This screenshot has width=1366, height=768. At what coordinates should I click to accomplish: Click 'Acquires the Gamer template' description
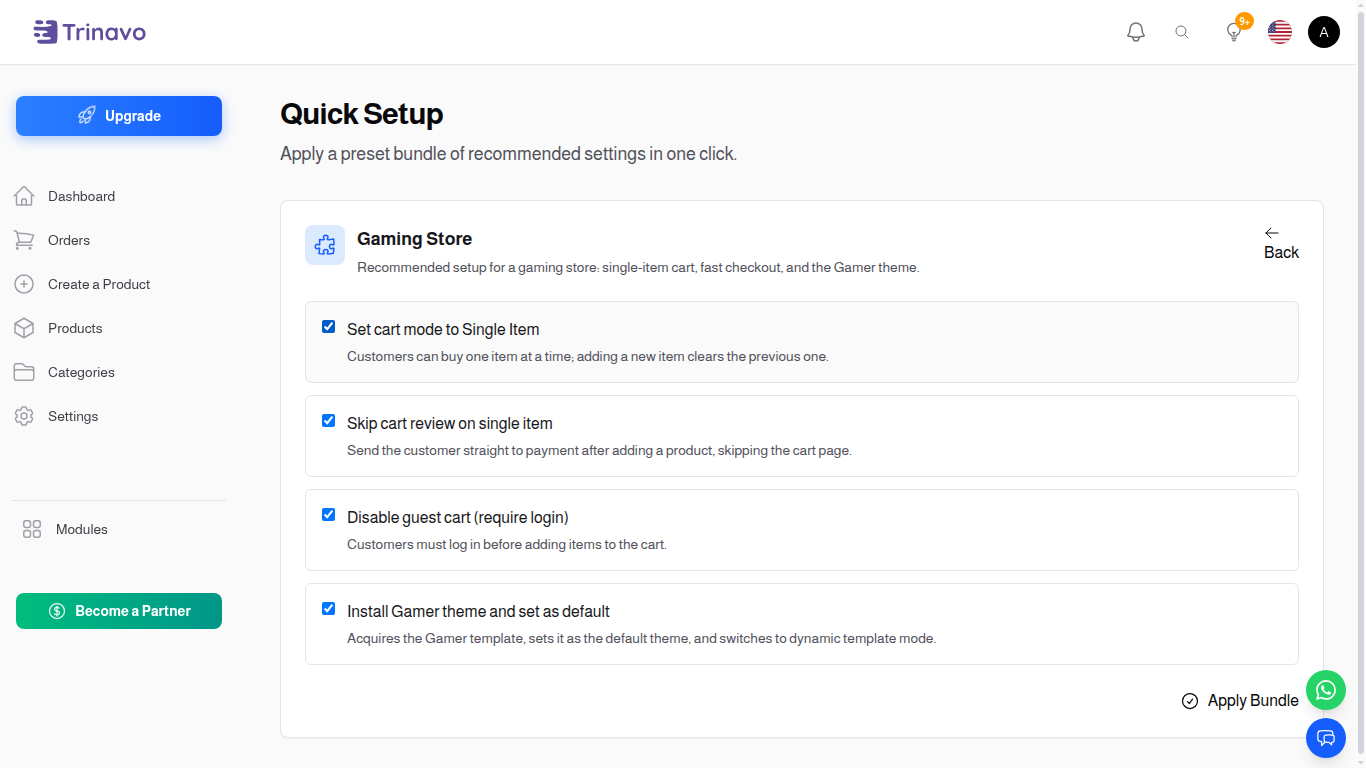tap(642, 639)
